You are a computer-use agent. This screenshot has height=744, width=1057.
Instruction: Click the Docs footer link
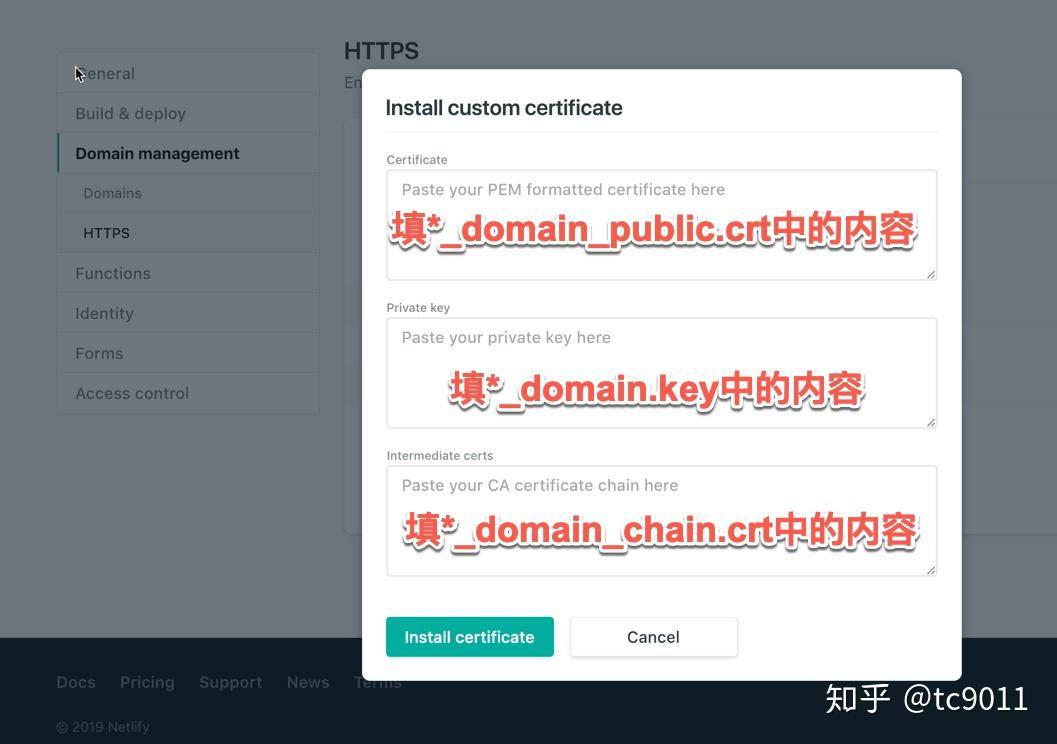point(75,682)
